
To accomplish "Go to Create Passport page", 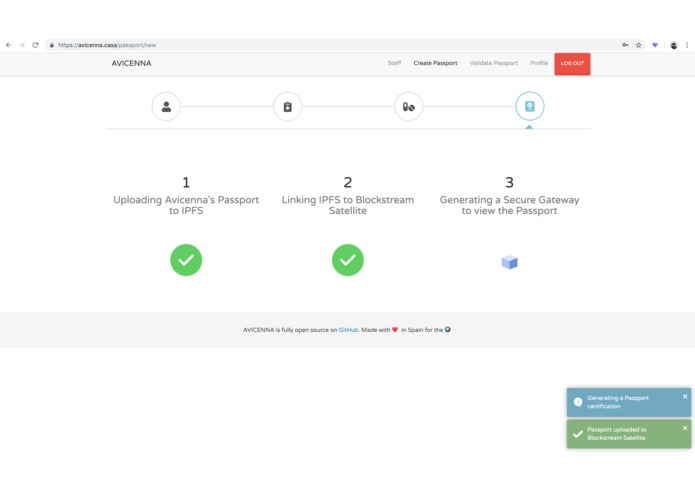I will coord(435,63).
